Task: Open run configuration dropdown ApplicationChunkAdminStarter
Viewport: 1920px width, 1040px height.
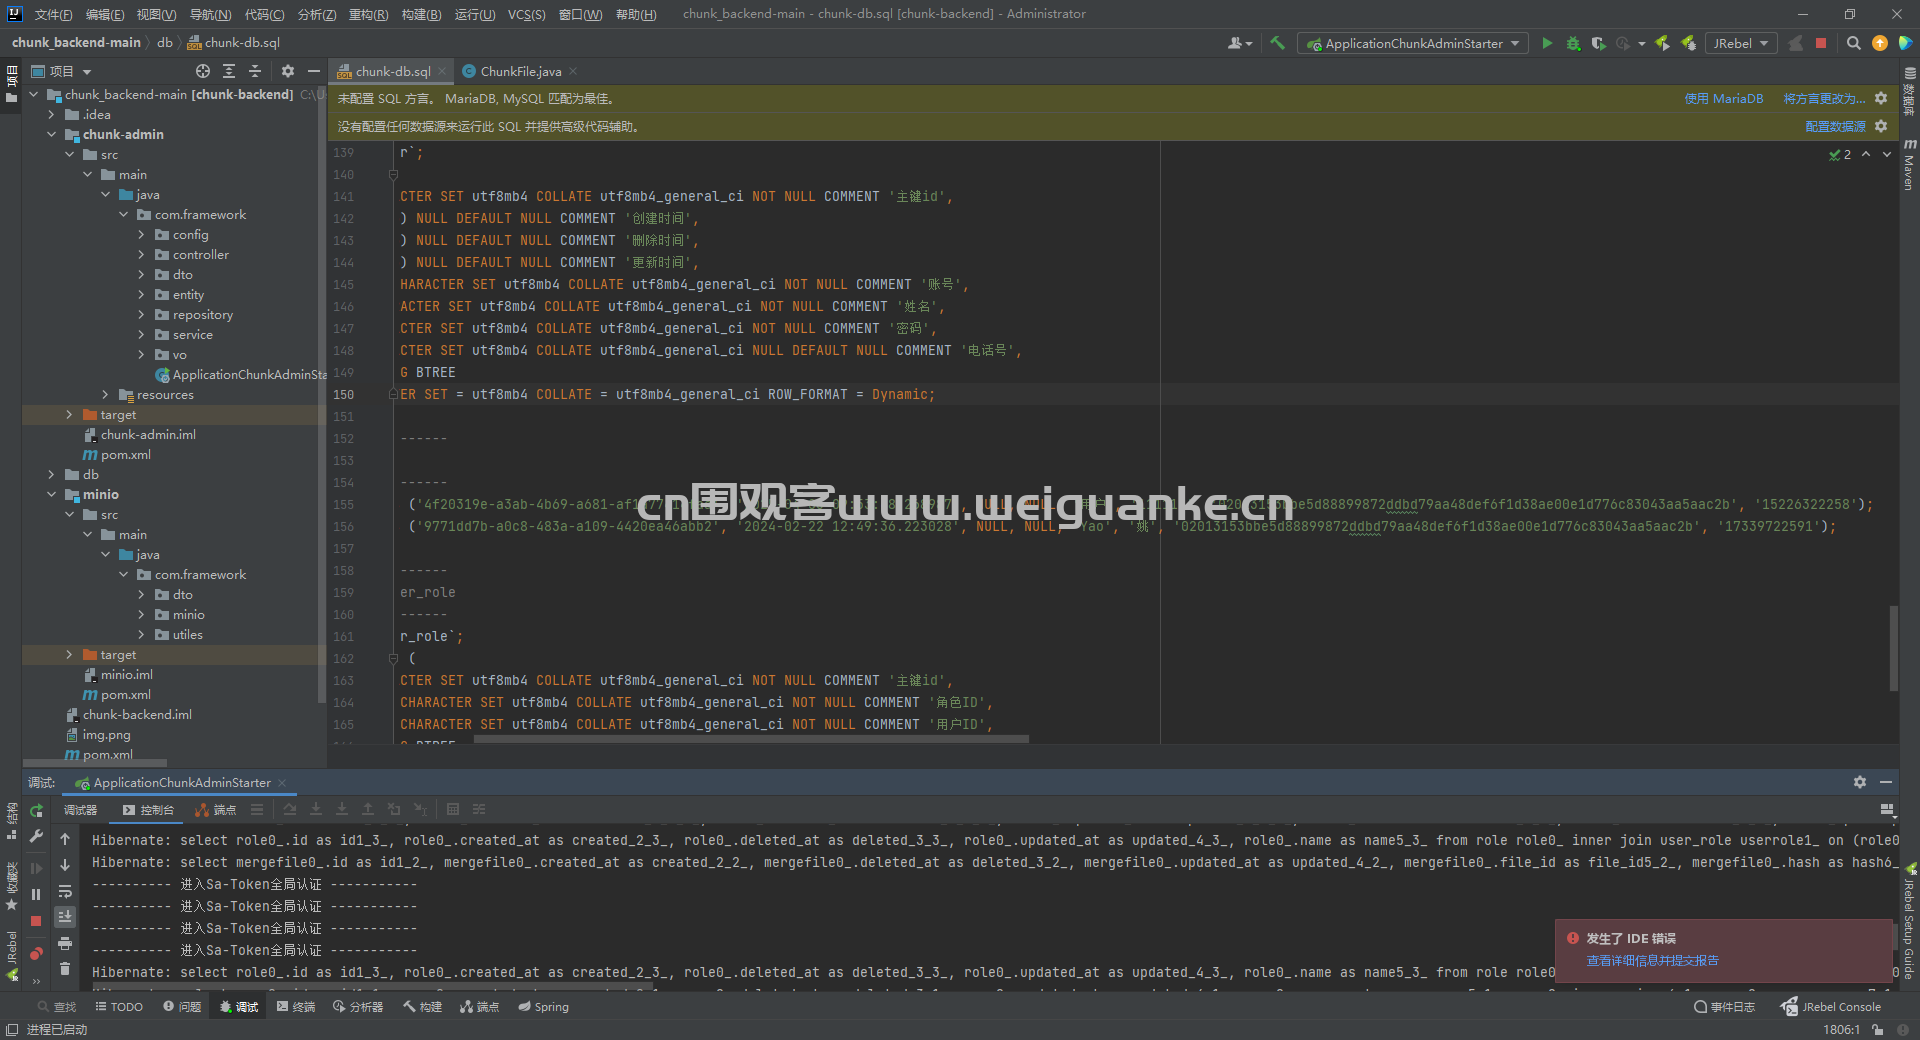Action: pos(1412,43)
